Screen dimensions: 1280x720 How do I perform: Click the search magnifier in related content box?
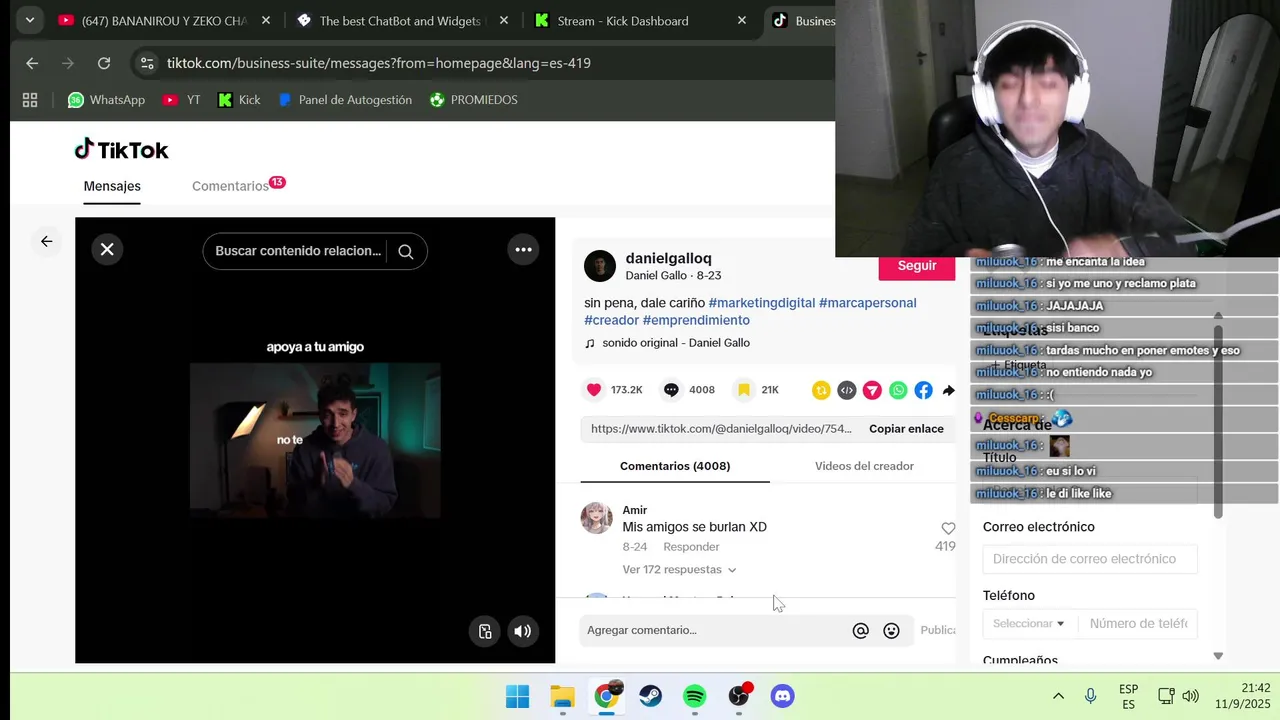coord(405,251)
